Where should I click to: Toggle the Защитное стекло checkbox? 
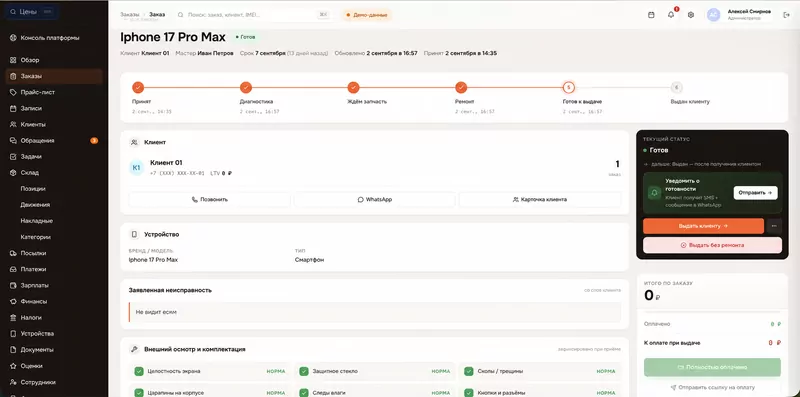click(304, 371)
